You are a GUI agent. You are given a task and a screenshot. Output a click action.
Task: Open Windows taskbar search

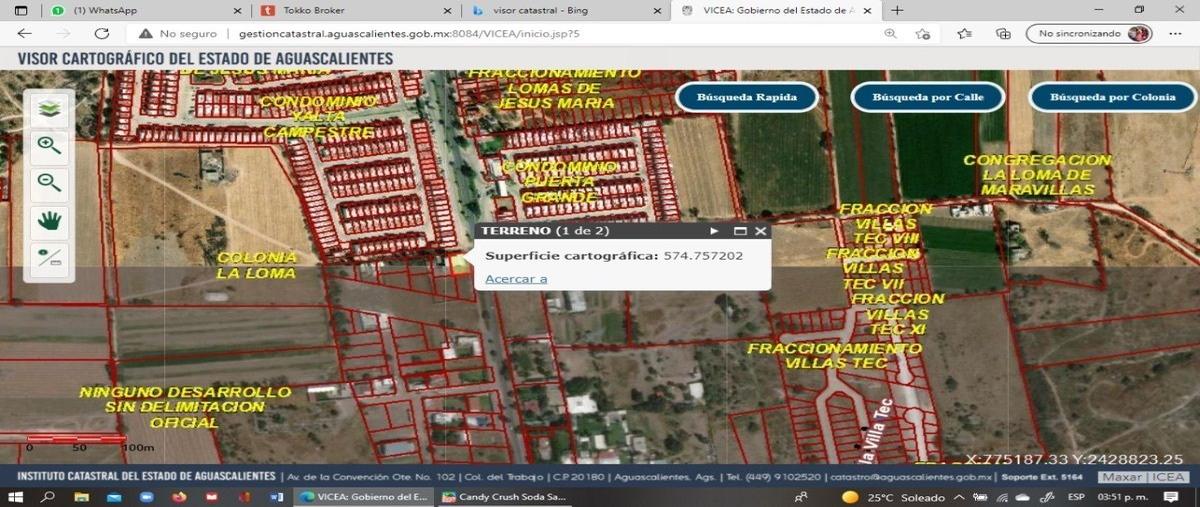pos(47,497)
